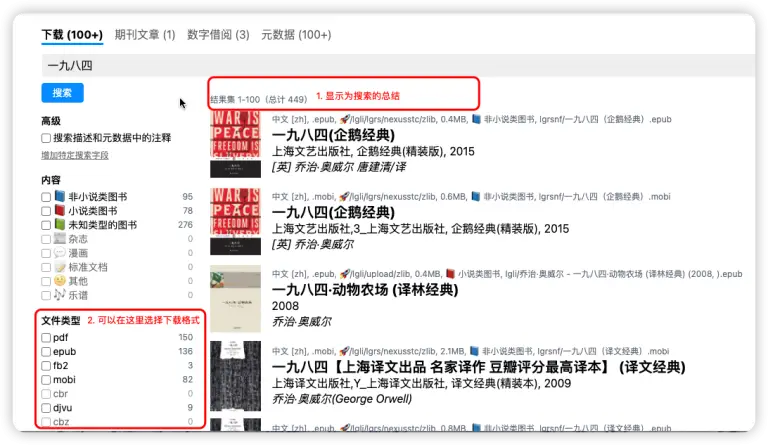Click the music notes icon beside 乐谱
This screenshot has width=768, height=445.
(x=60, y=295)
